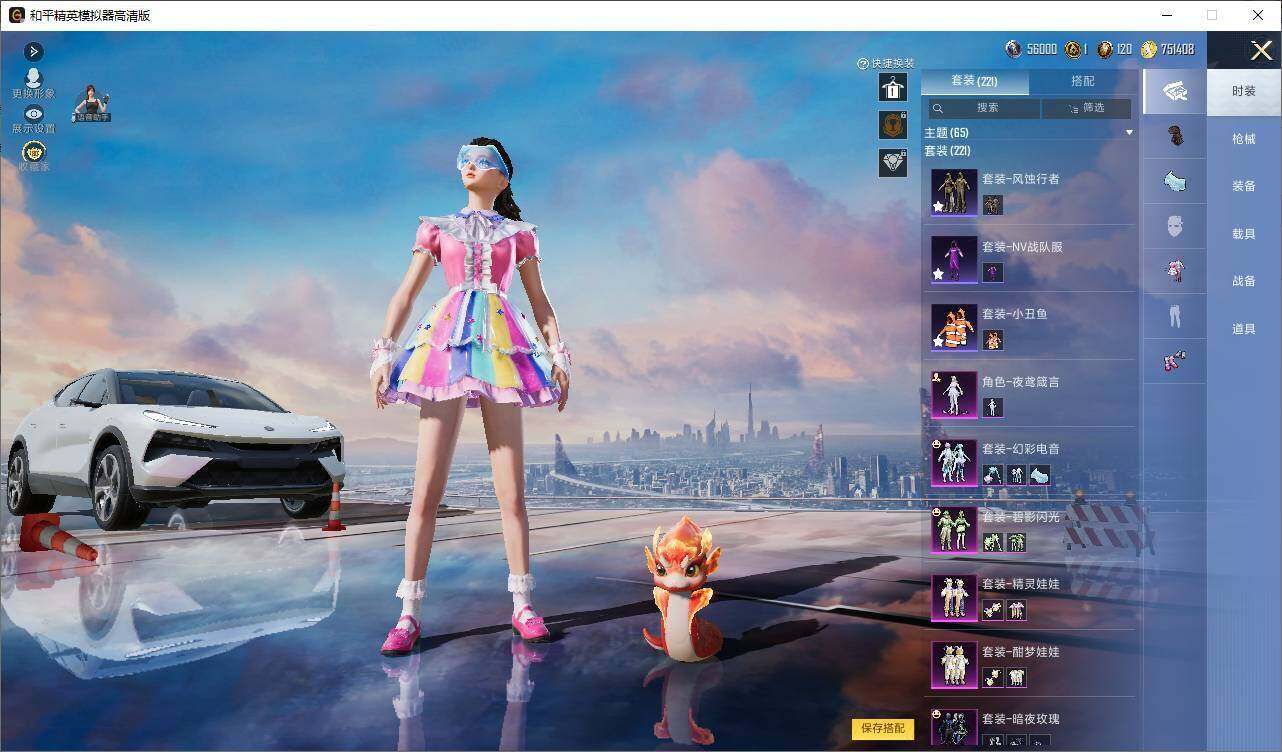Screen dimensions: 1282x752
Task: Click the small piece icon under 套装-小丑鱼
Action: tap(992, 340)
